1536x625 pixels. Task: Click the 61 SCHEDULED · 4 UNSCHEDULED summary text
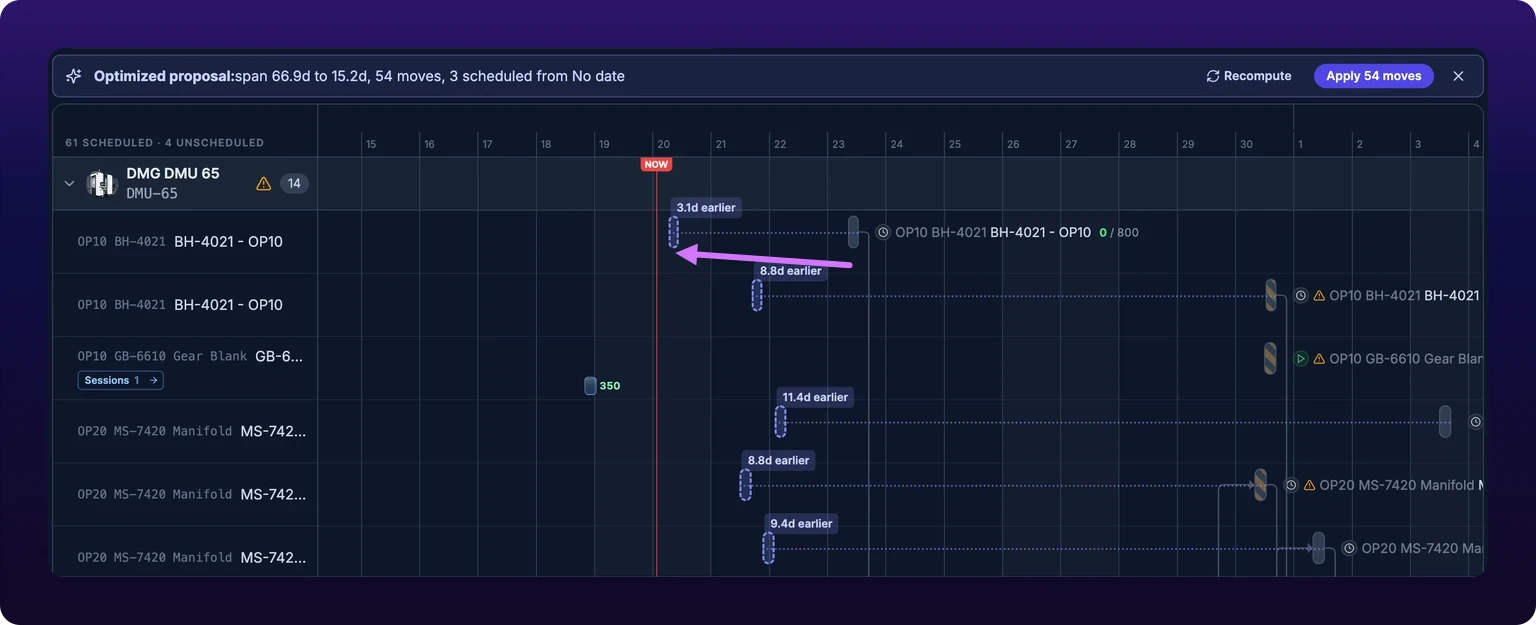click(164, 143)
